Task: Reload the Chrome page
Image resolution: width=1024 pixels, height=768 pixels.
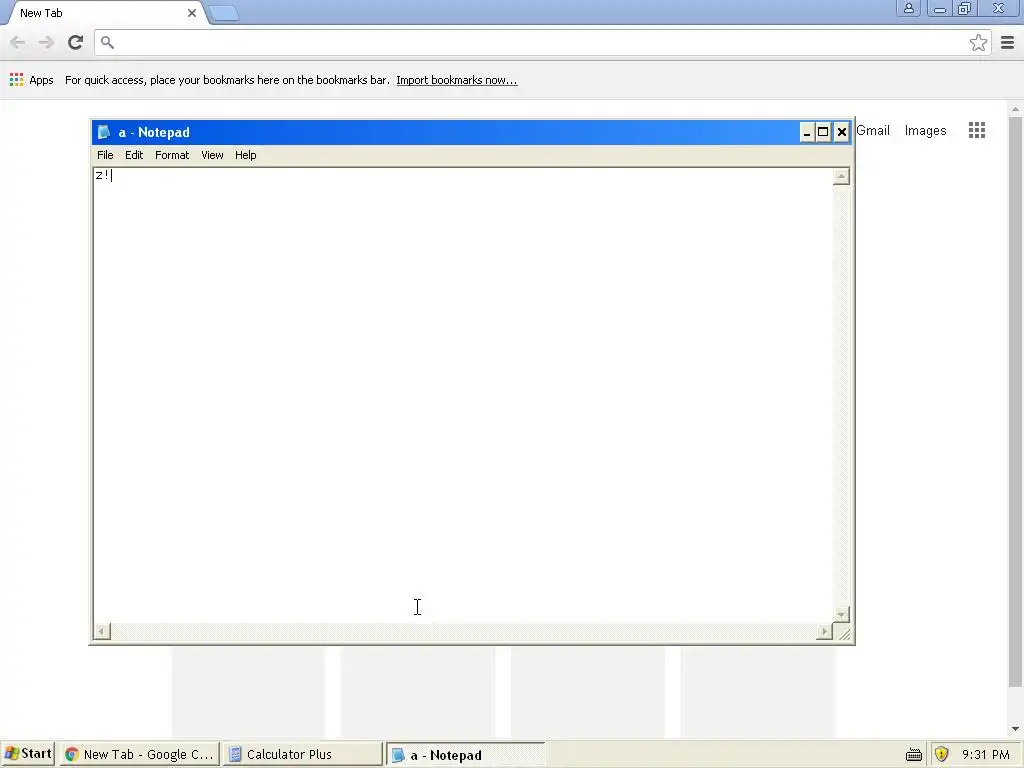Action: [75, 42]
